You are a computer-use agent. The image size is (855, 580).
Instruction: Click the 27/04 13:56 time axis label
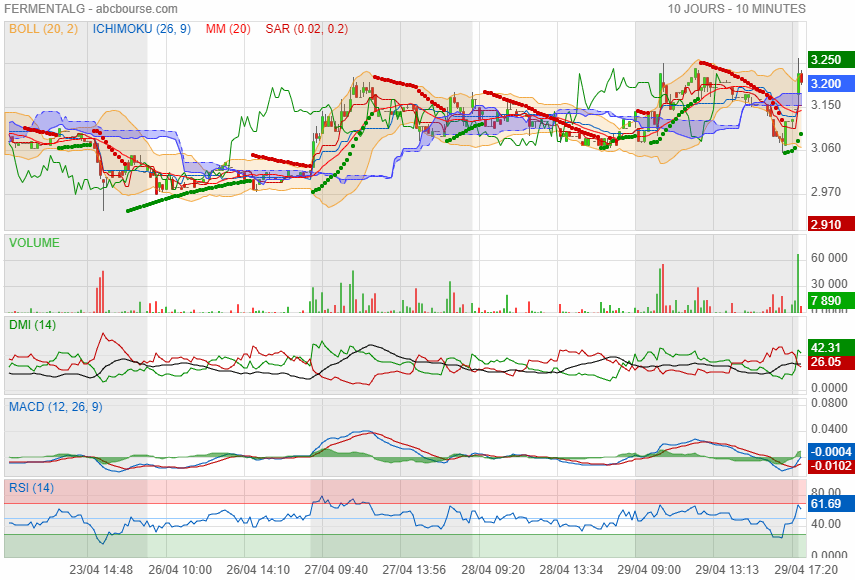[414, 570]
